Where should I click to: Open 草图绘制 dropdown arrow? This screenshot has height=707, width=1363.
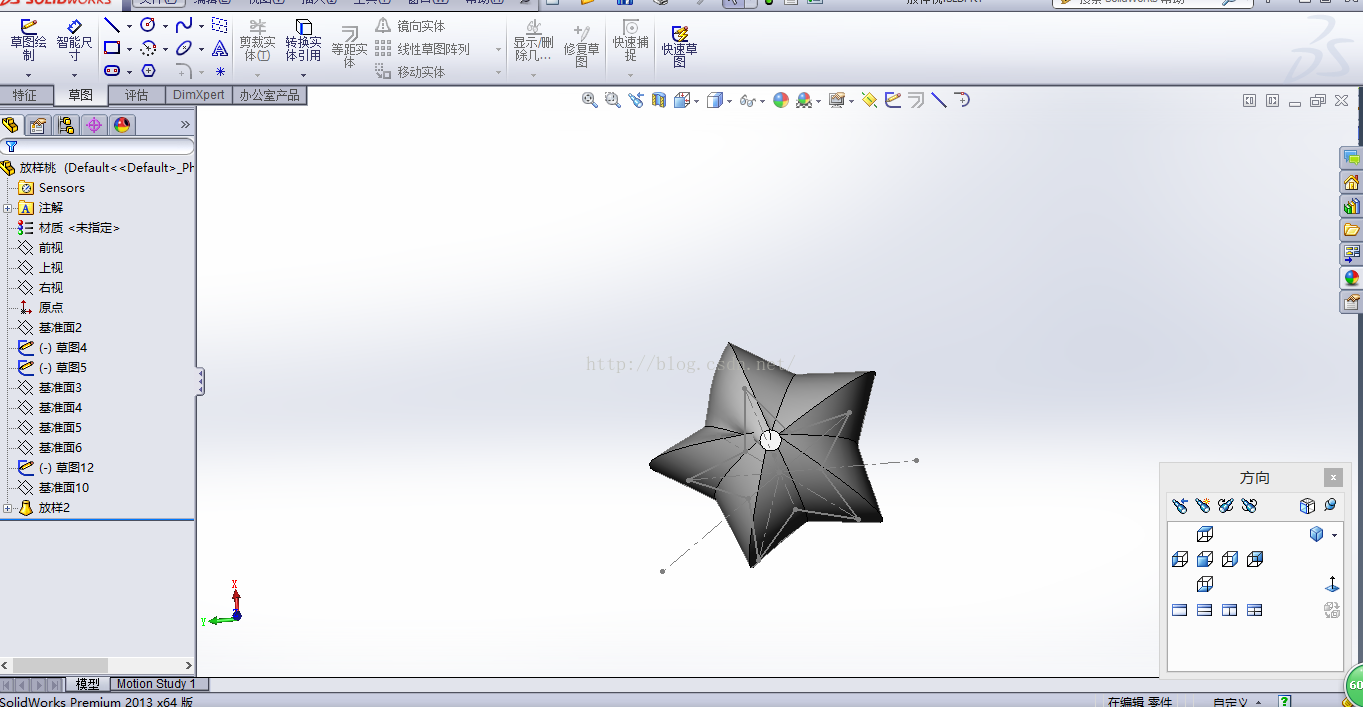(x=28, y=74)
